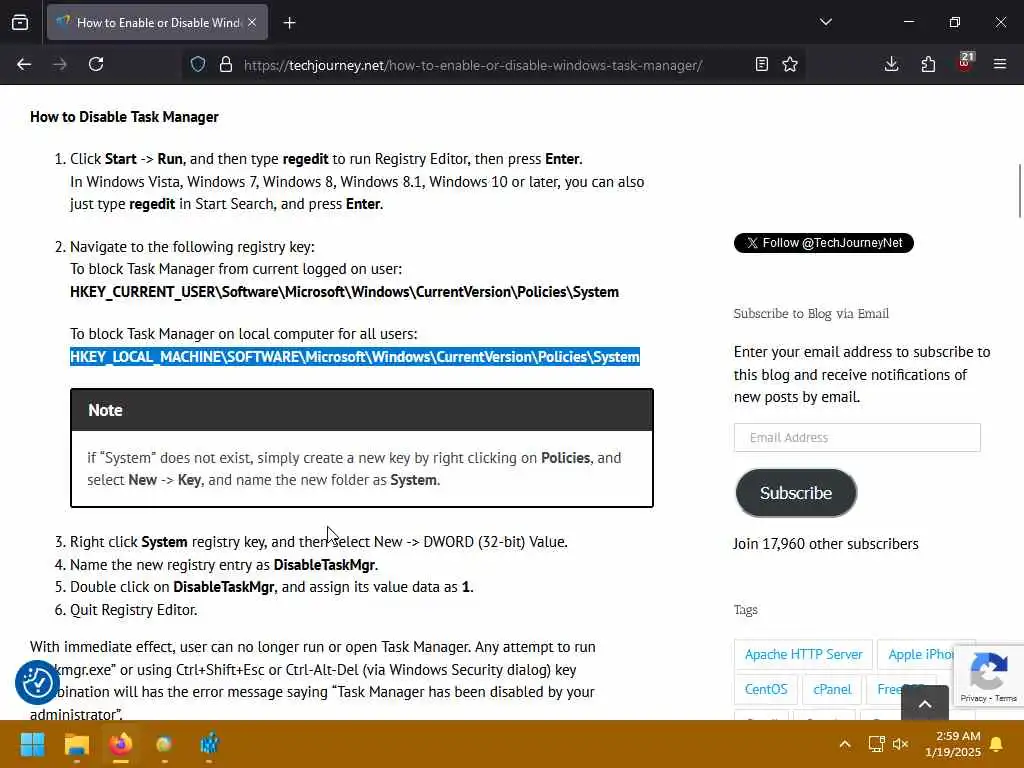
Task: Unmute the volume tray icon
Action: point(901,744)
